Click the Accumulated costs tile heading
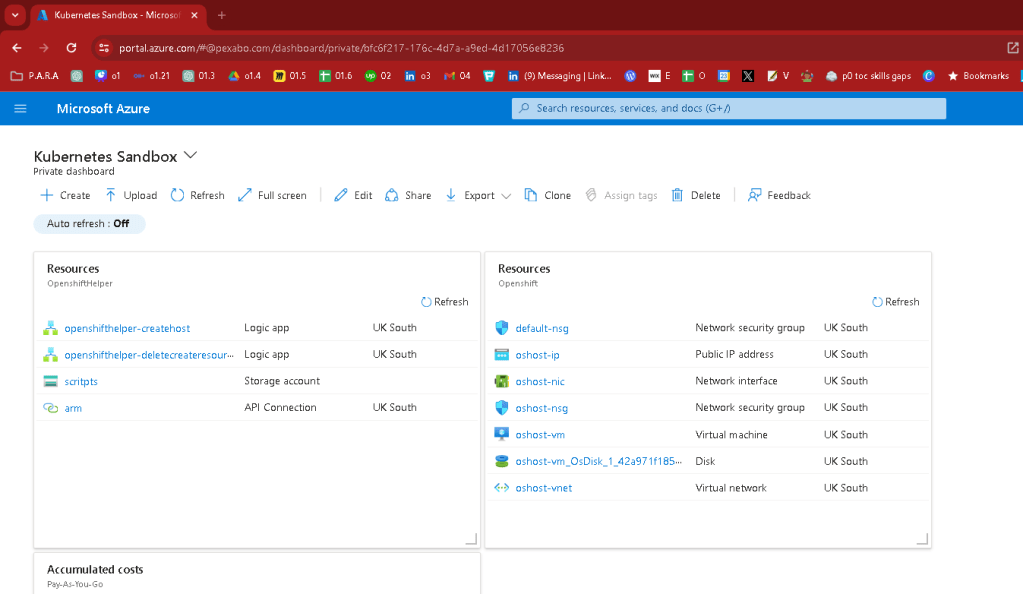Screen dimensions: 1023x594 [95, 569]
